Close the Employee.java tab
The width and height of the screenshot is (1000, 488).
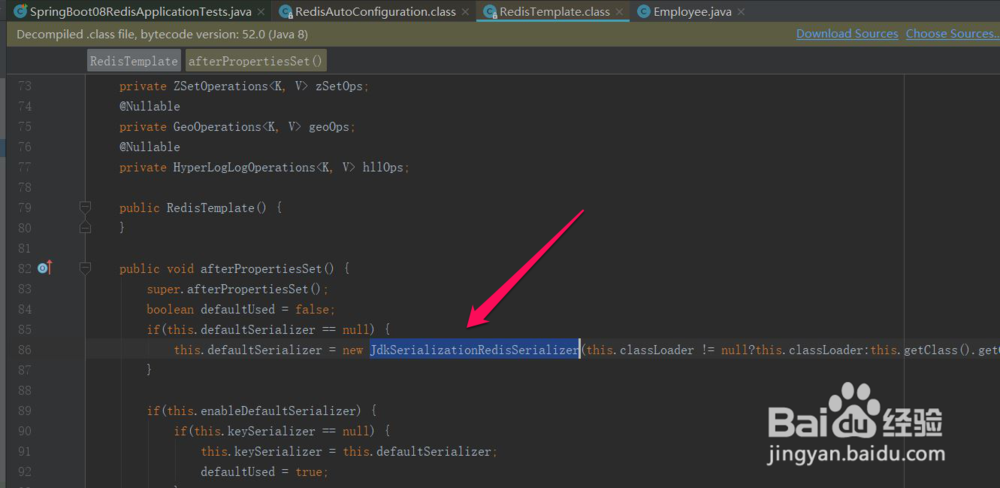click(x=740, y=12)
